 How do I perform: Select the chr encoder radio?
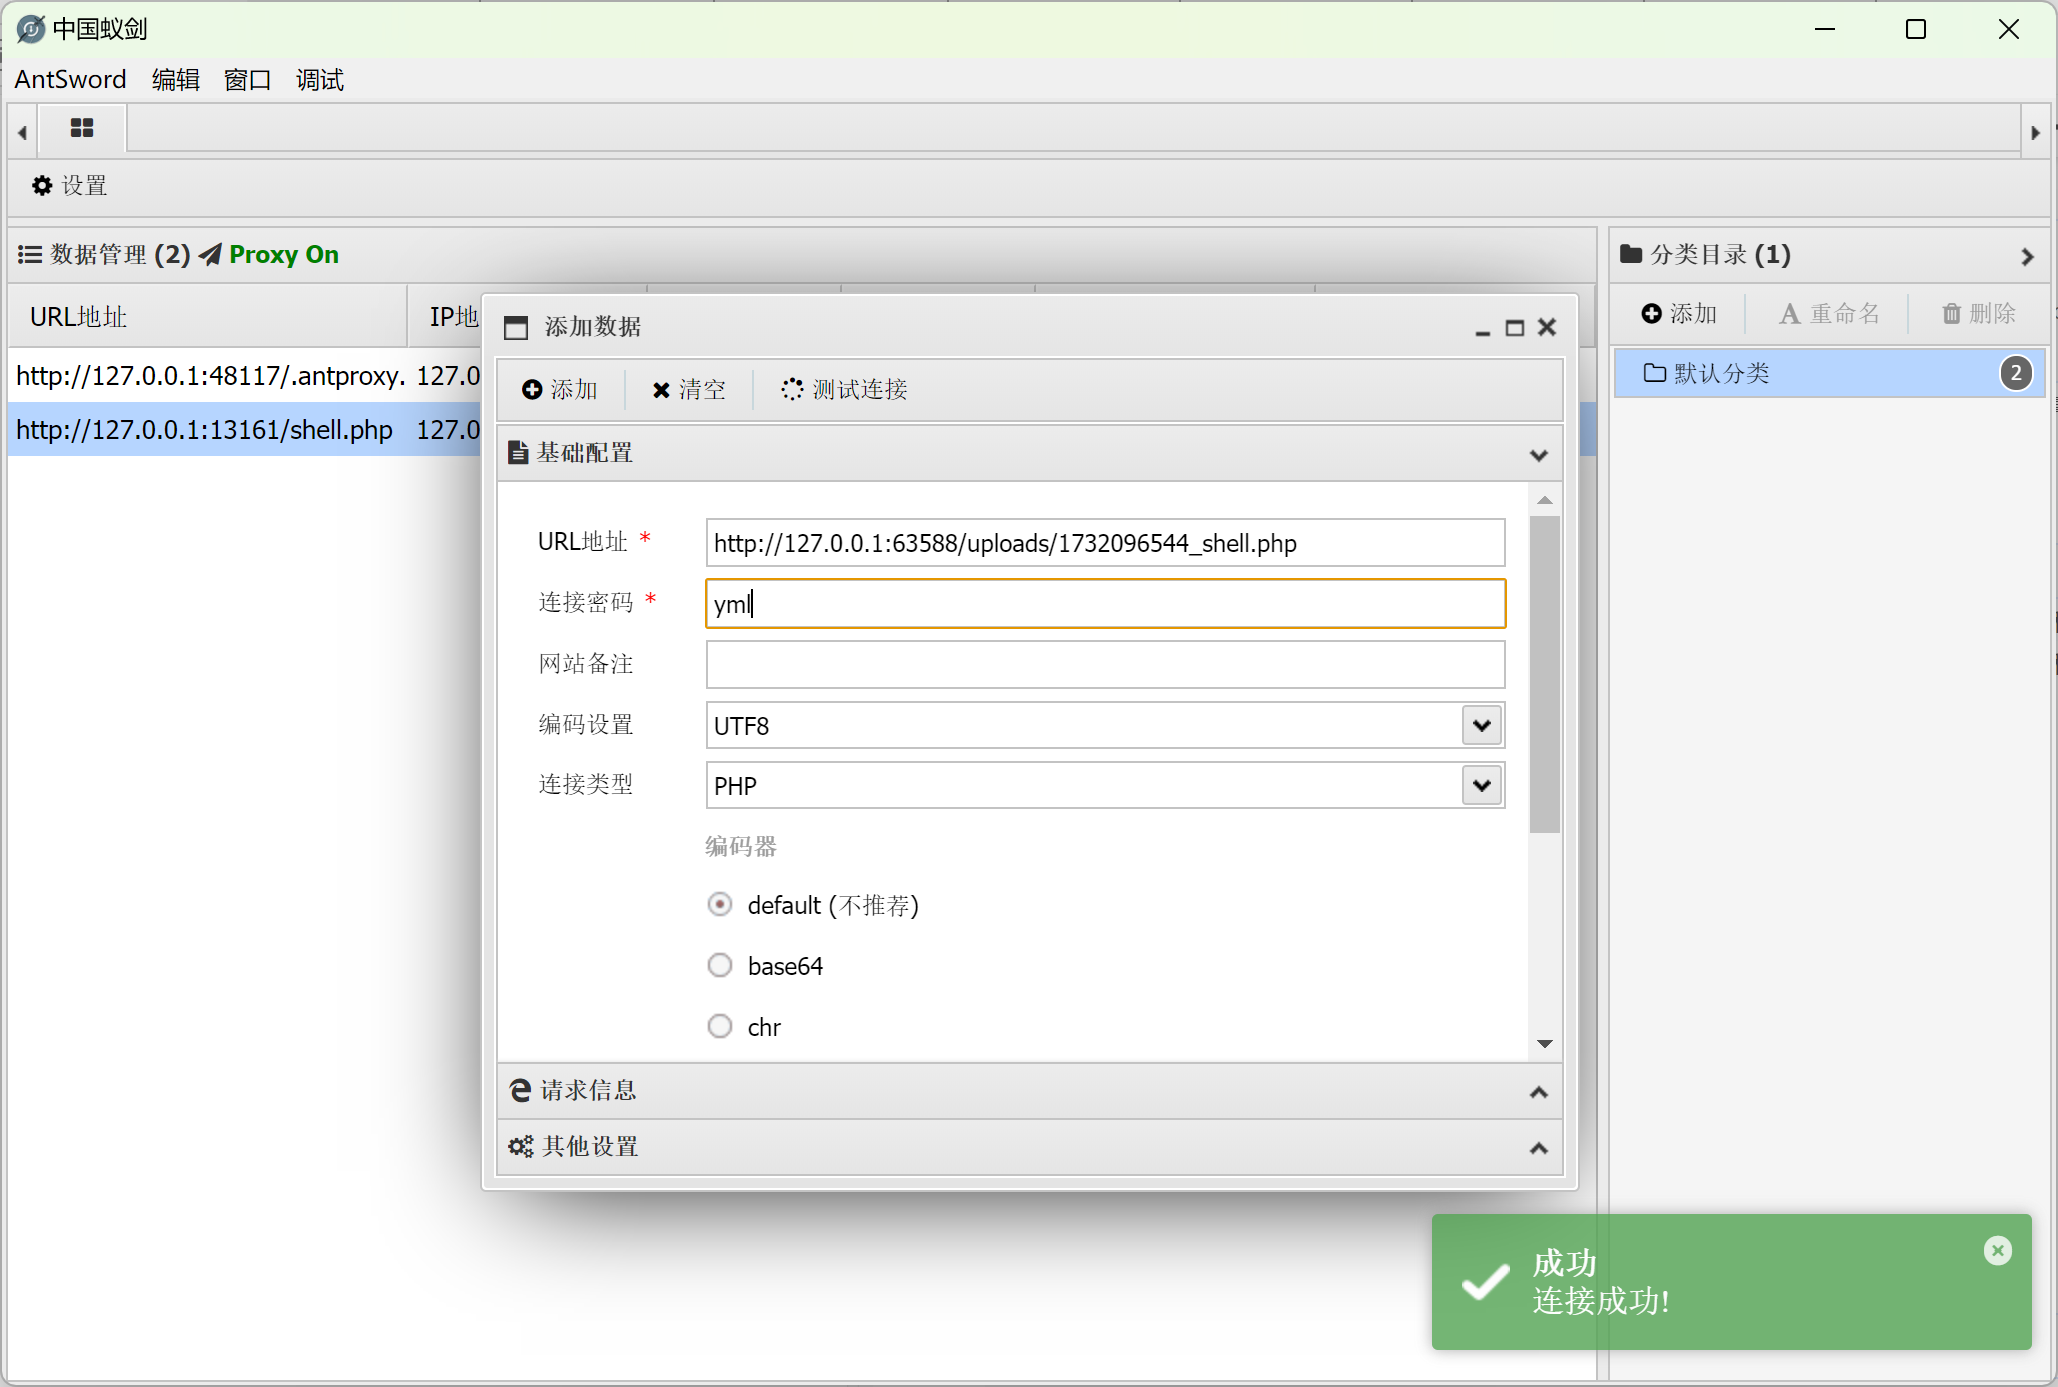coord(720,1027)
